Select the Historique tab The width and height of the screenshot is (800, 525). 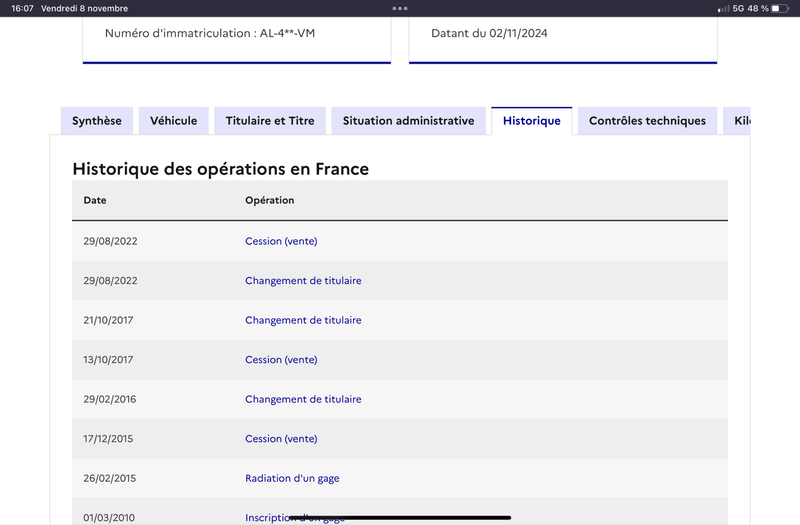tap(532, 121)
